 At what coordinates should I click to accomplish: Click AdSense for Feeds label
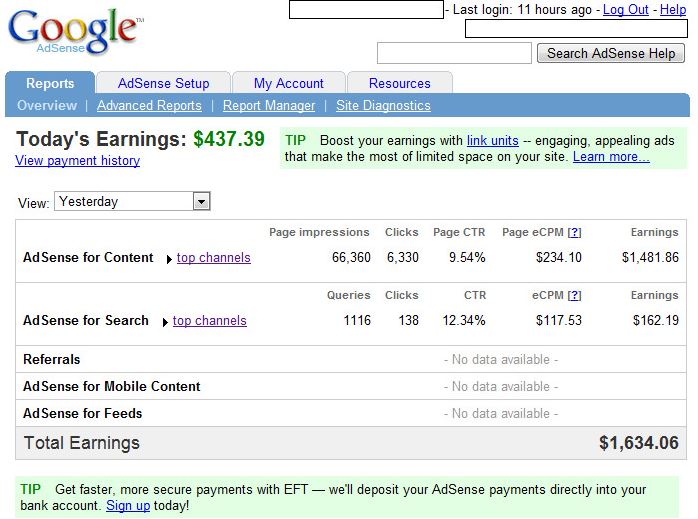click(83, 414)
